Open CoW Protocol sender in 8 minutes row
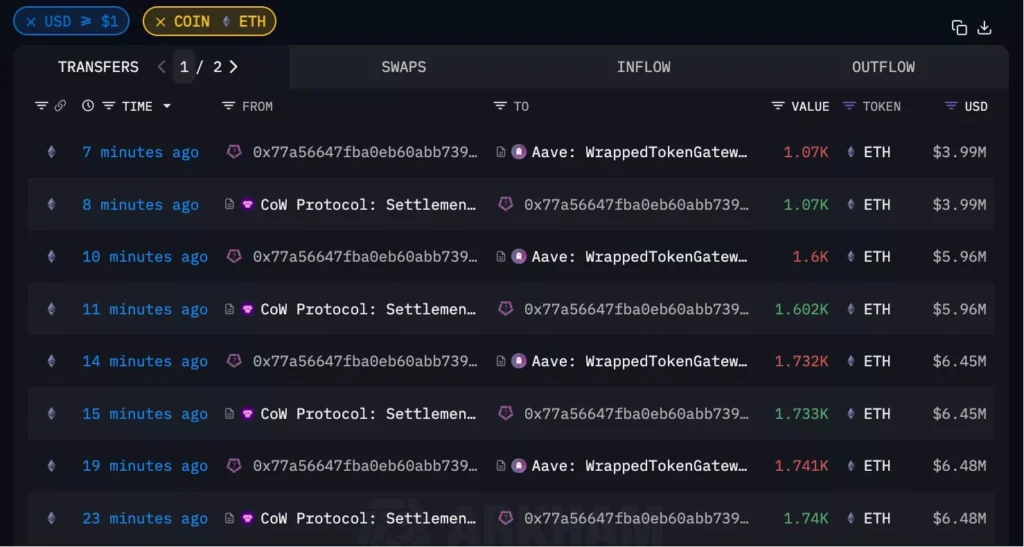The image size is (1024, 547). 368,204
